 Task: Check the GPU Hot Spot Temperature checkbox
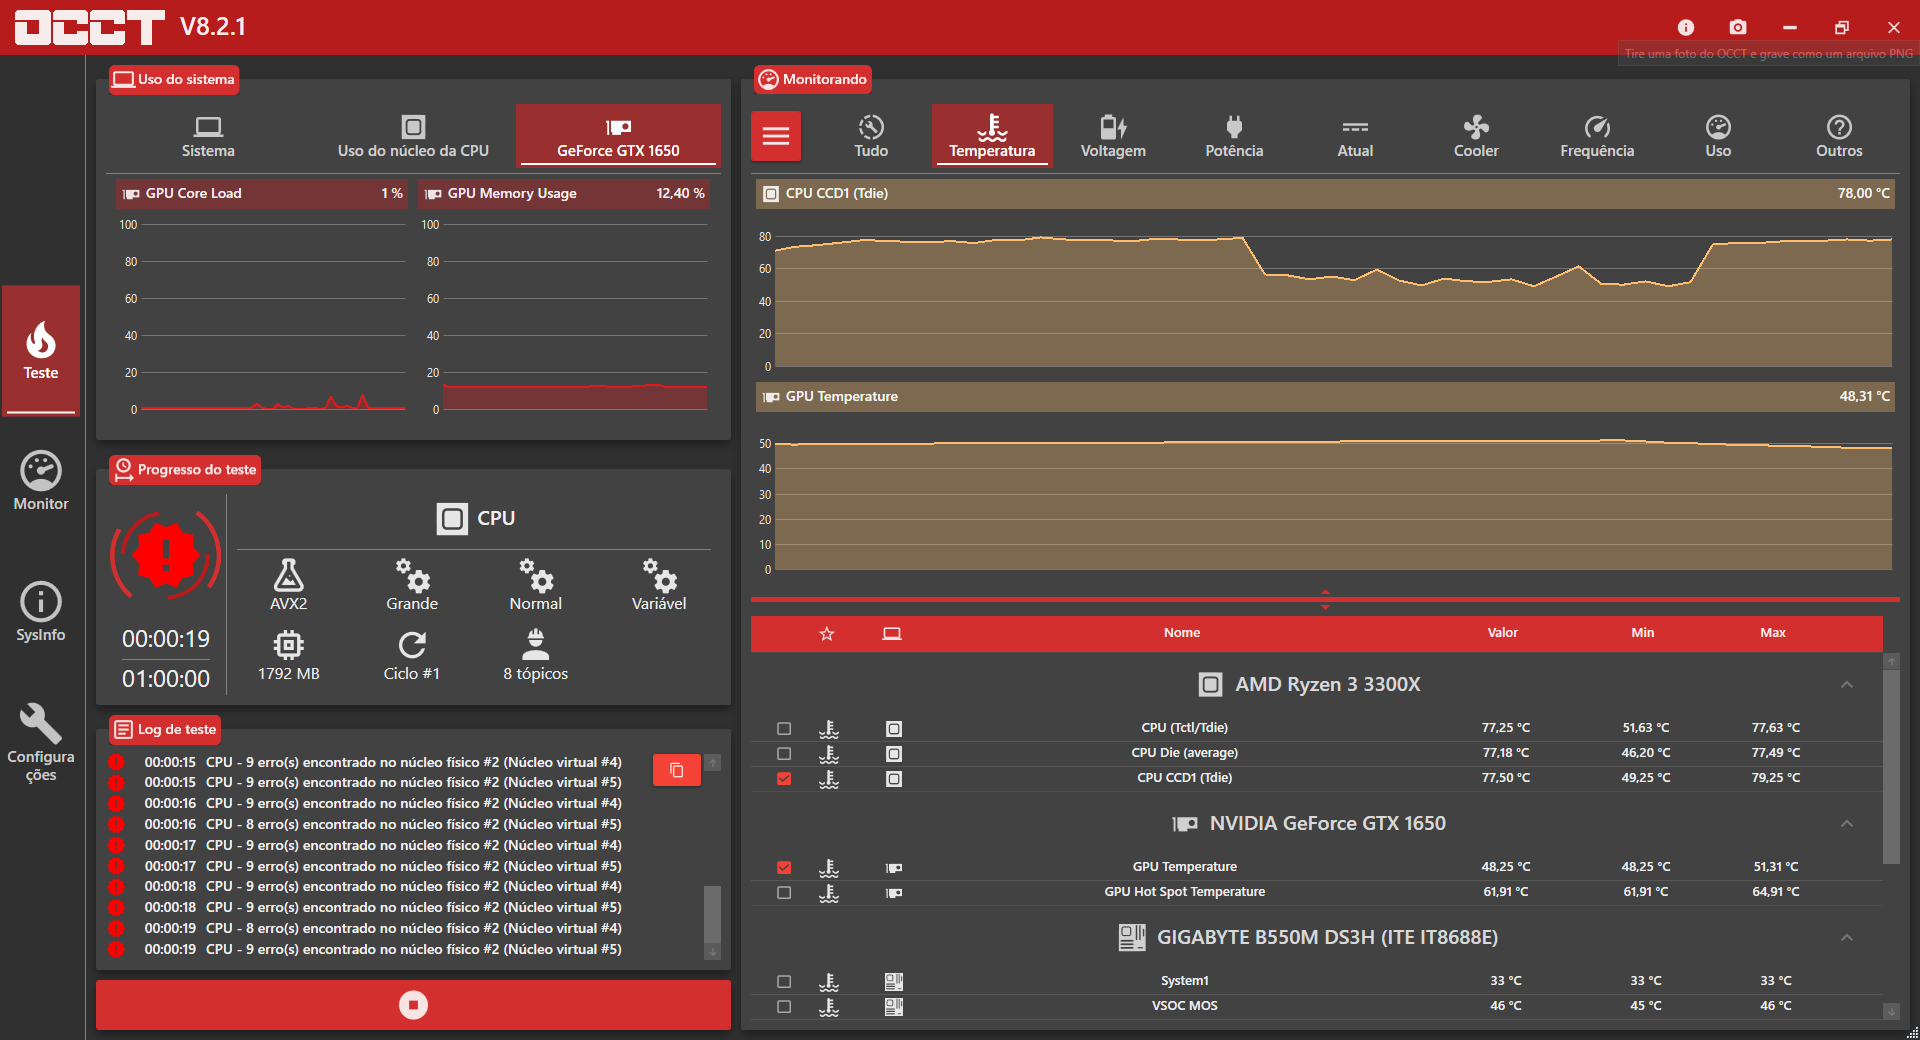coord(784,893)
